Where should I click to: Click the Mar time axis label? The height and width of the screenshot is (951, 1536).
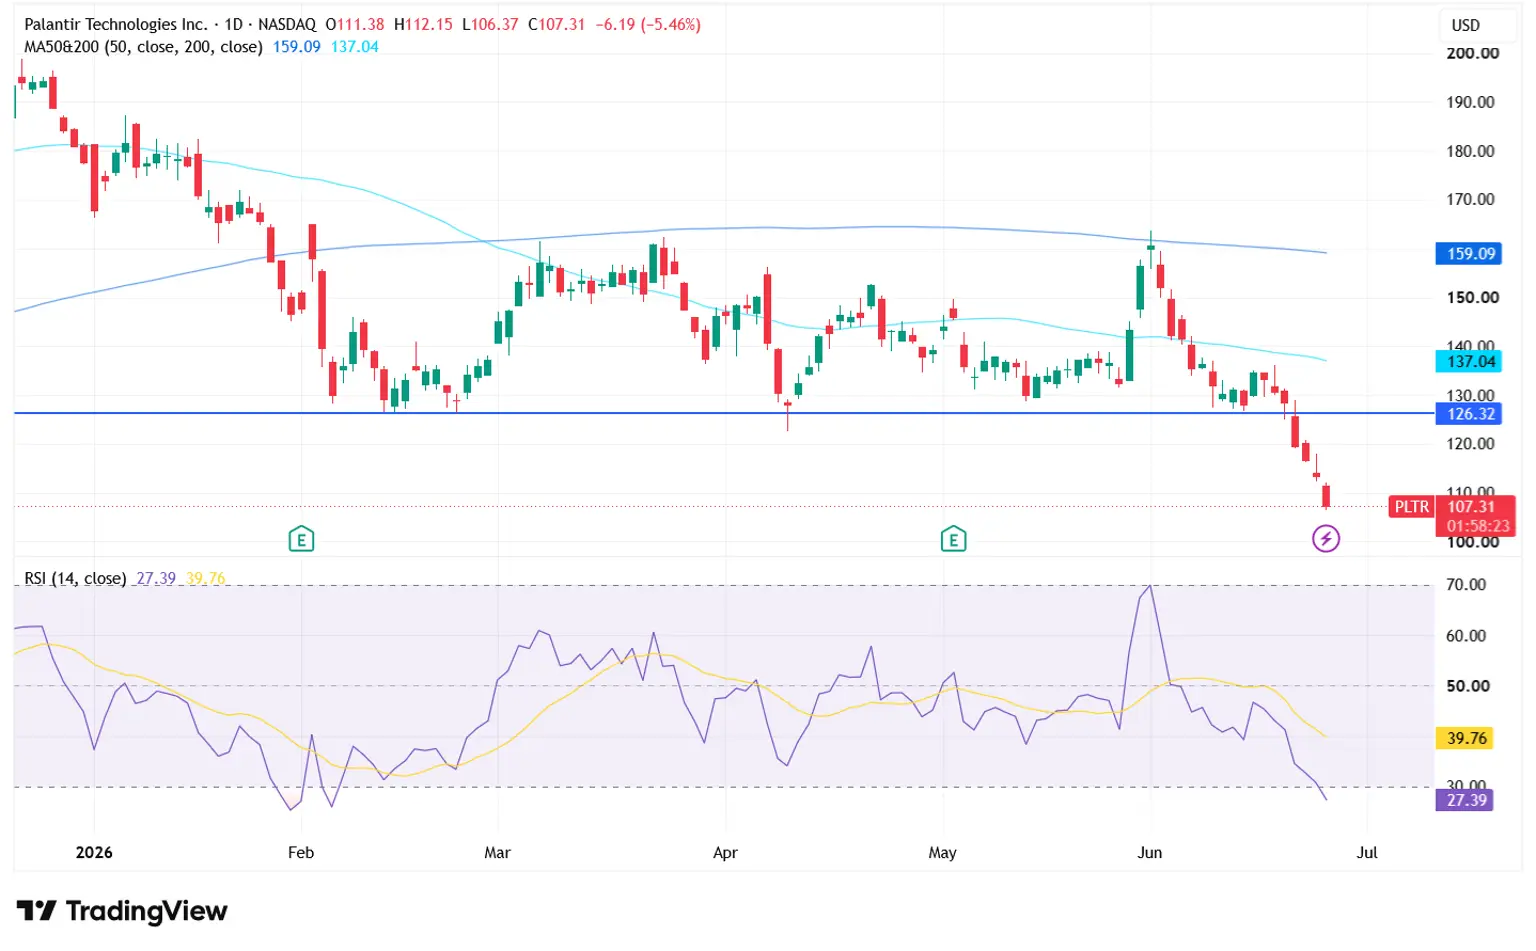[x=497, y=853]
